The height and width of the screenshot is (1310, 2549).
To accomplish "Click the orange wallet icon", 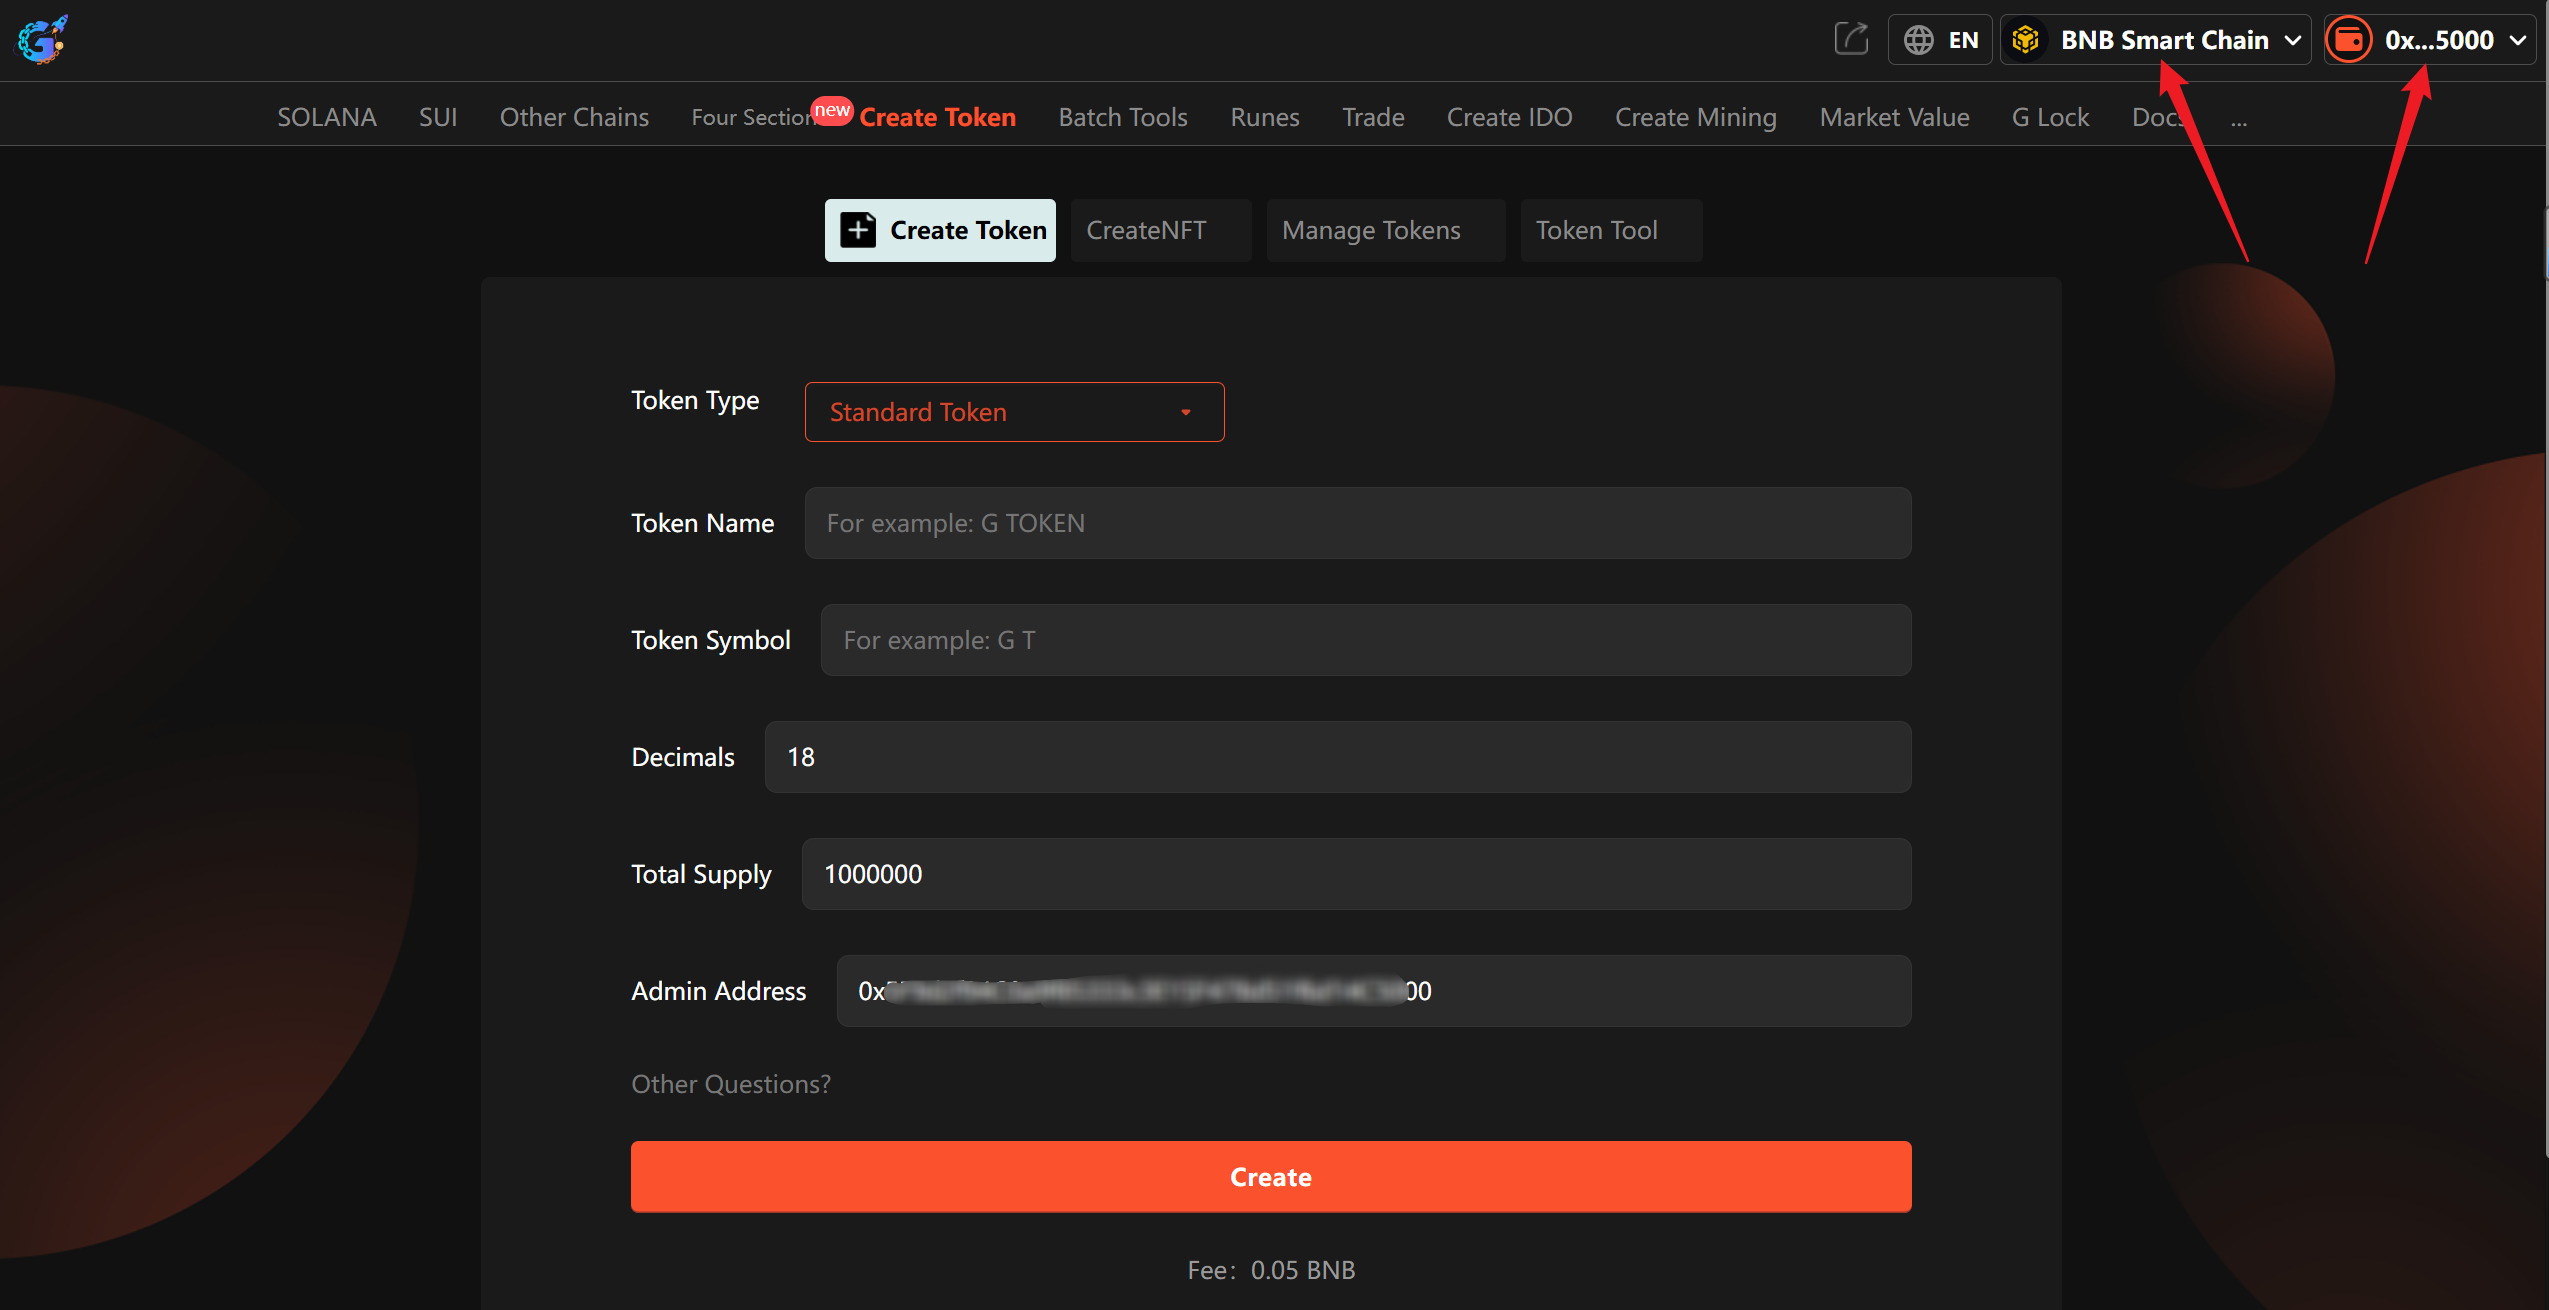I will 2348,40.
